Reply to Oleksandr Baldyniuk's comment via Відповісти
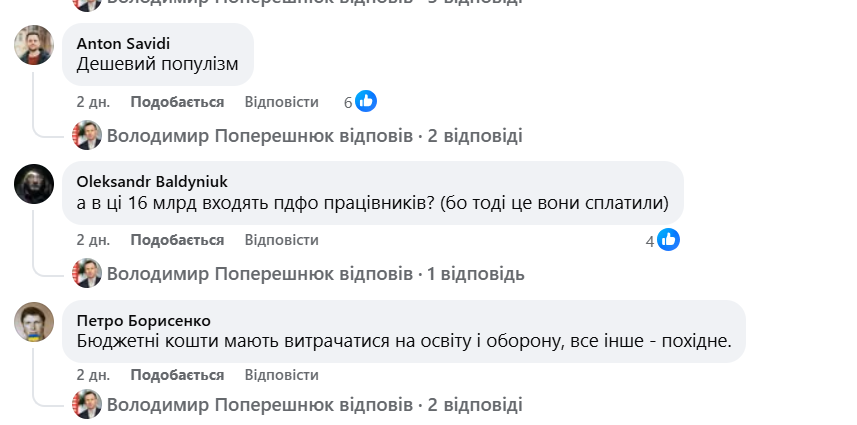Image resolution: width=857 pixels, height=425 pixels. coord(281,240)
